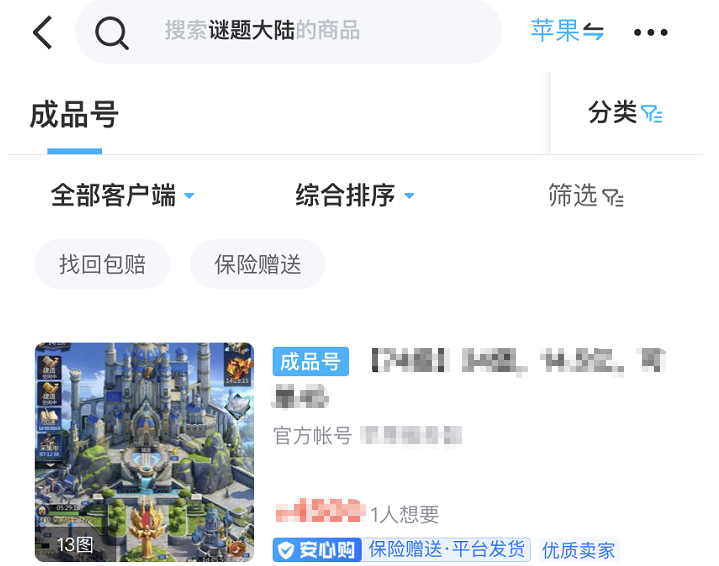Image resolution: width=719 pixels, height=566 pixels.
Task: Click the 苹果 platform switch arrows icon
Action: 593,32
